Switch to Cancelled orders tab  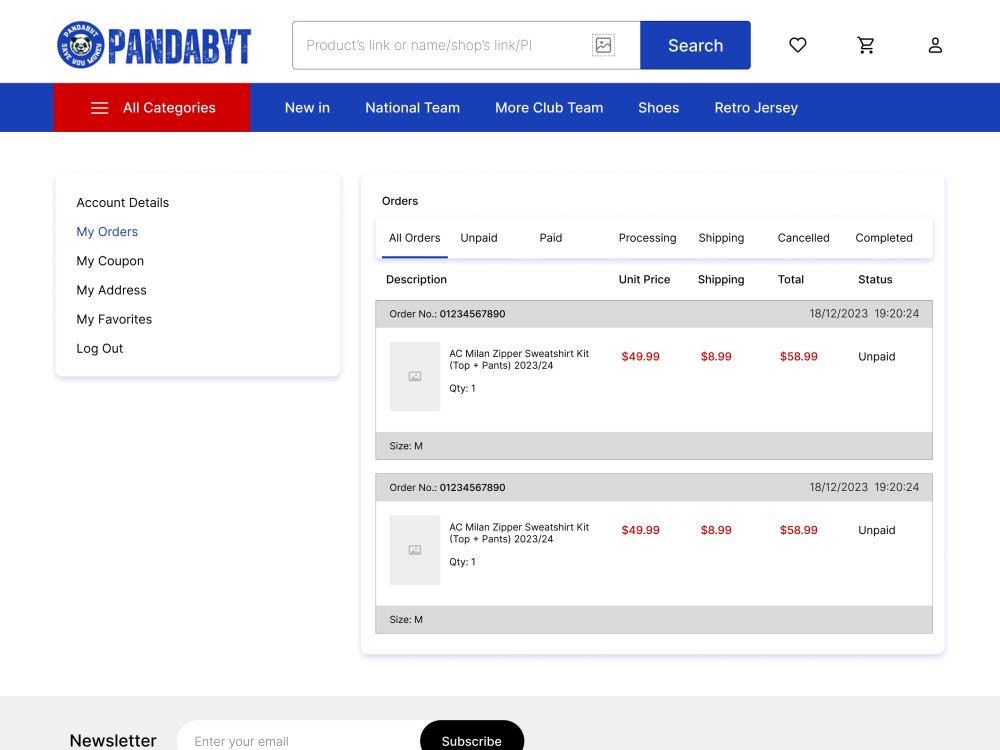(x=804, y=238)
